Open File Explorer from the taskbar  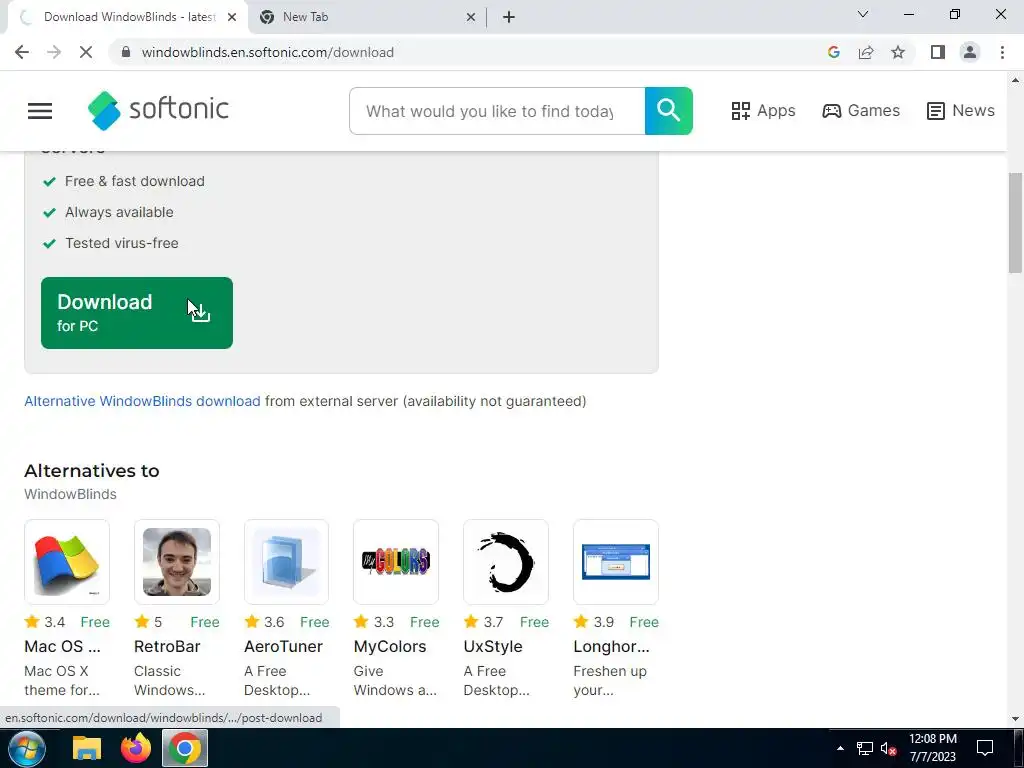point(87,748)
